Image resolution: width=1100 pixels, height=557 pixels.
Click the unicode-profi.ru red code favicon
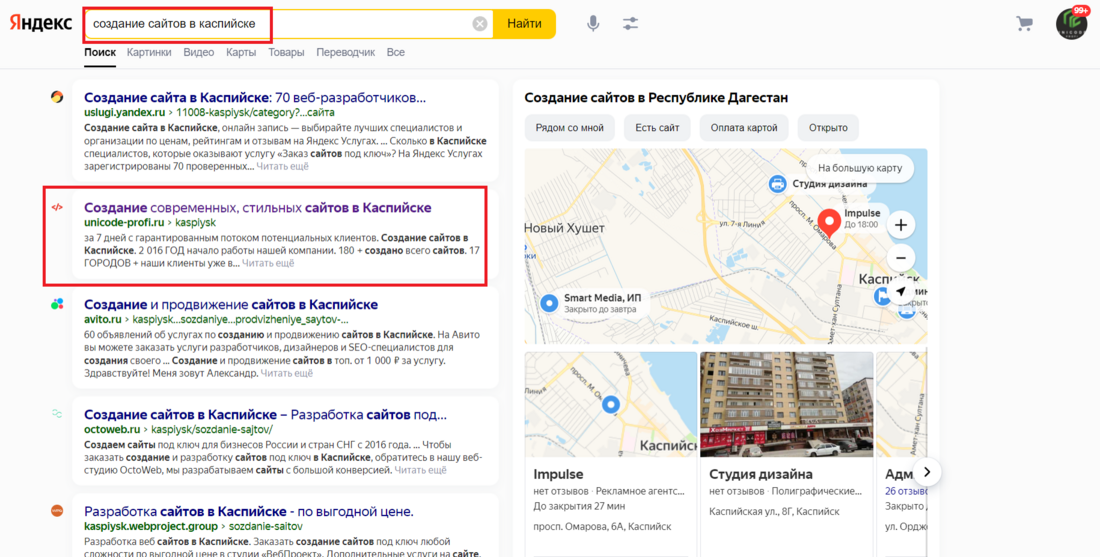coord(57,208)
